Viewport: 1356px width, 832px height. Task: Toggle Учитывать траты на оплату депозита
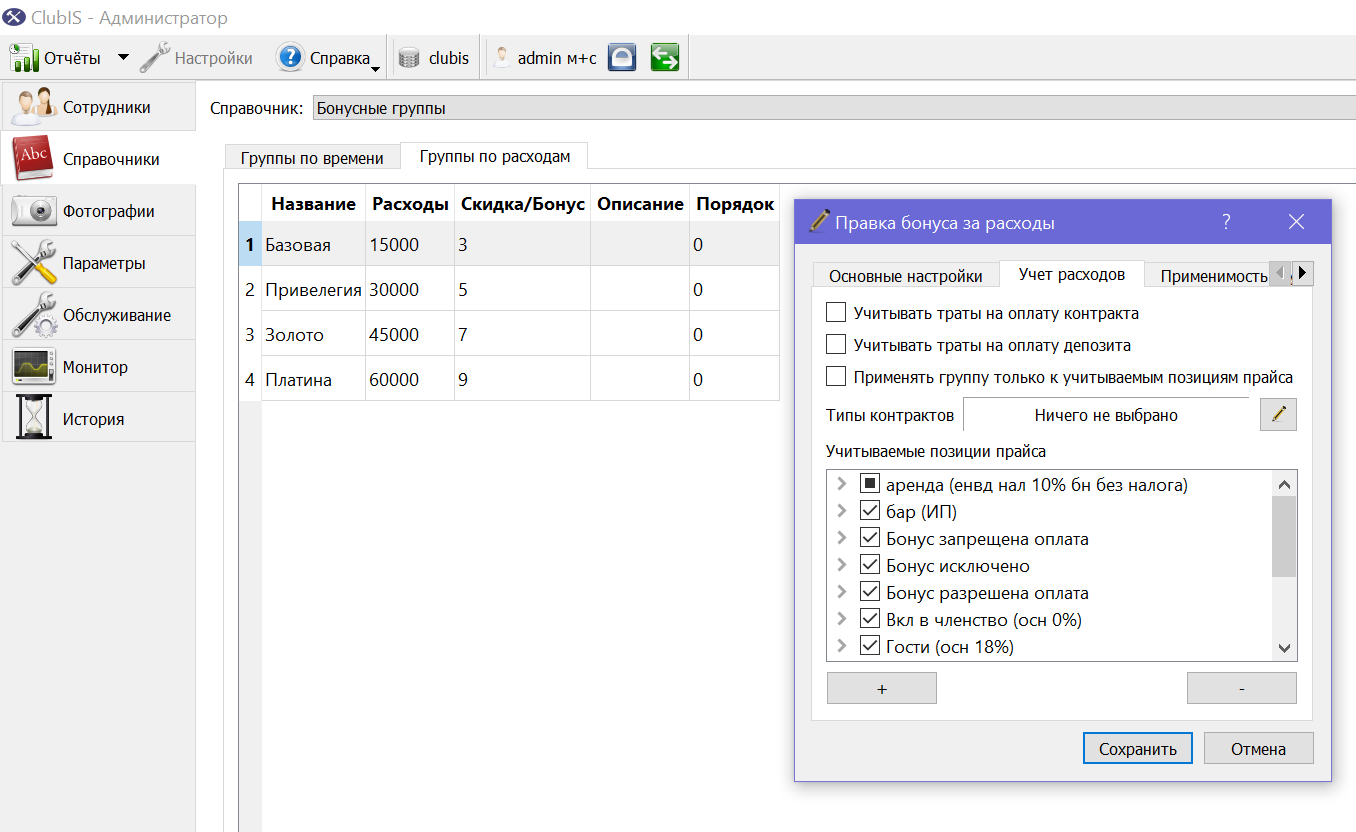836,345
